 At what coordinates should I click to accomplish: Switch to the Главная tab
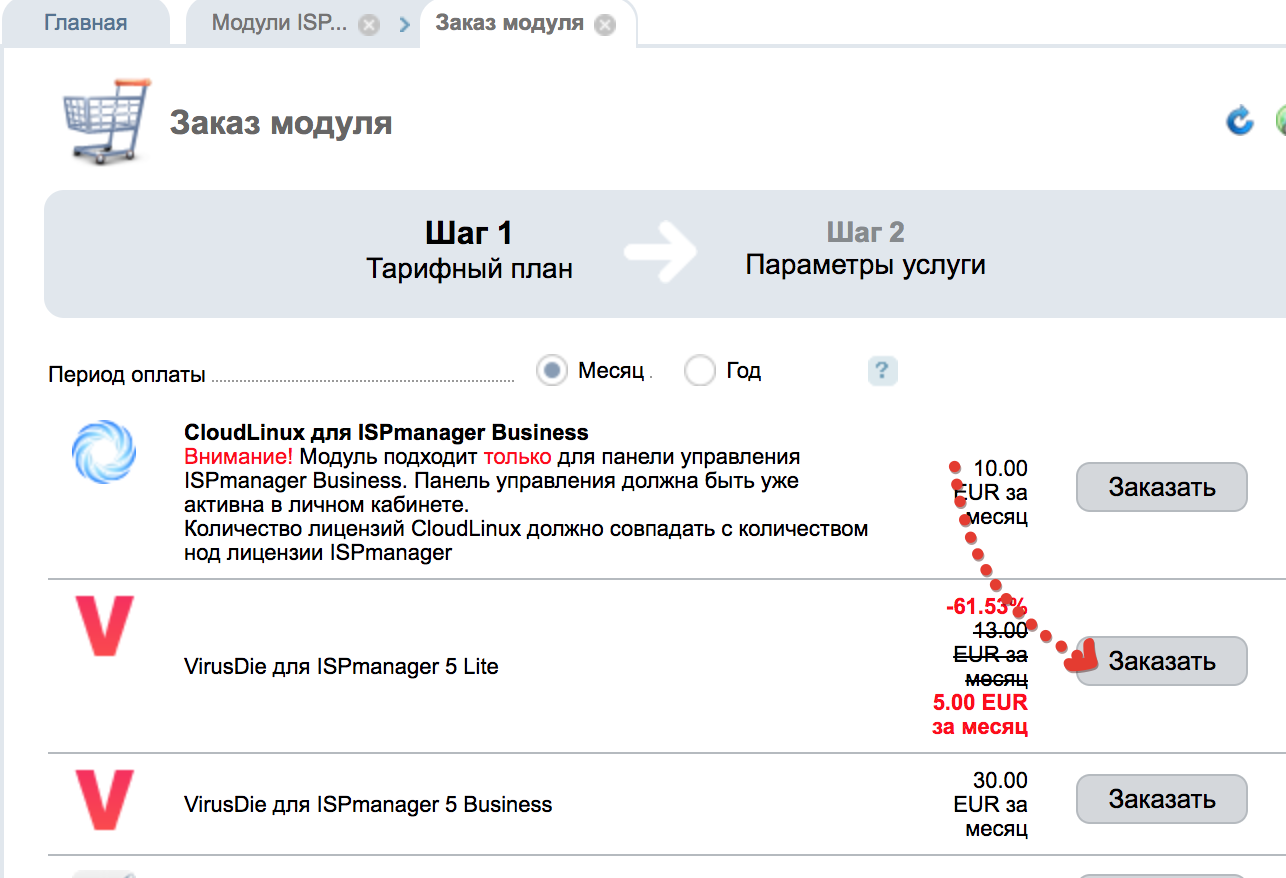(85, 23)
